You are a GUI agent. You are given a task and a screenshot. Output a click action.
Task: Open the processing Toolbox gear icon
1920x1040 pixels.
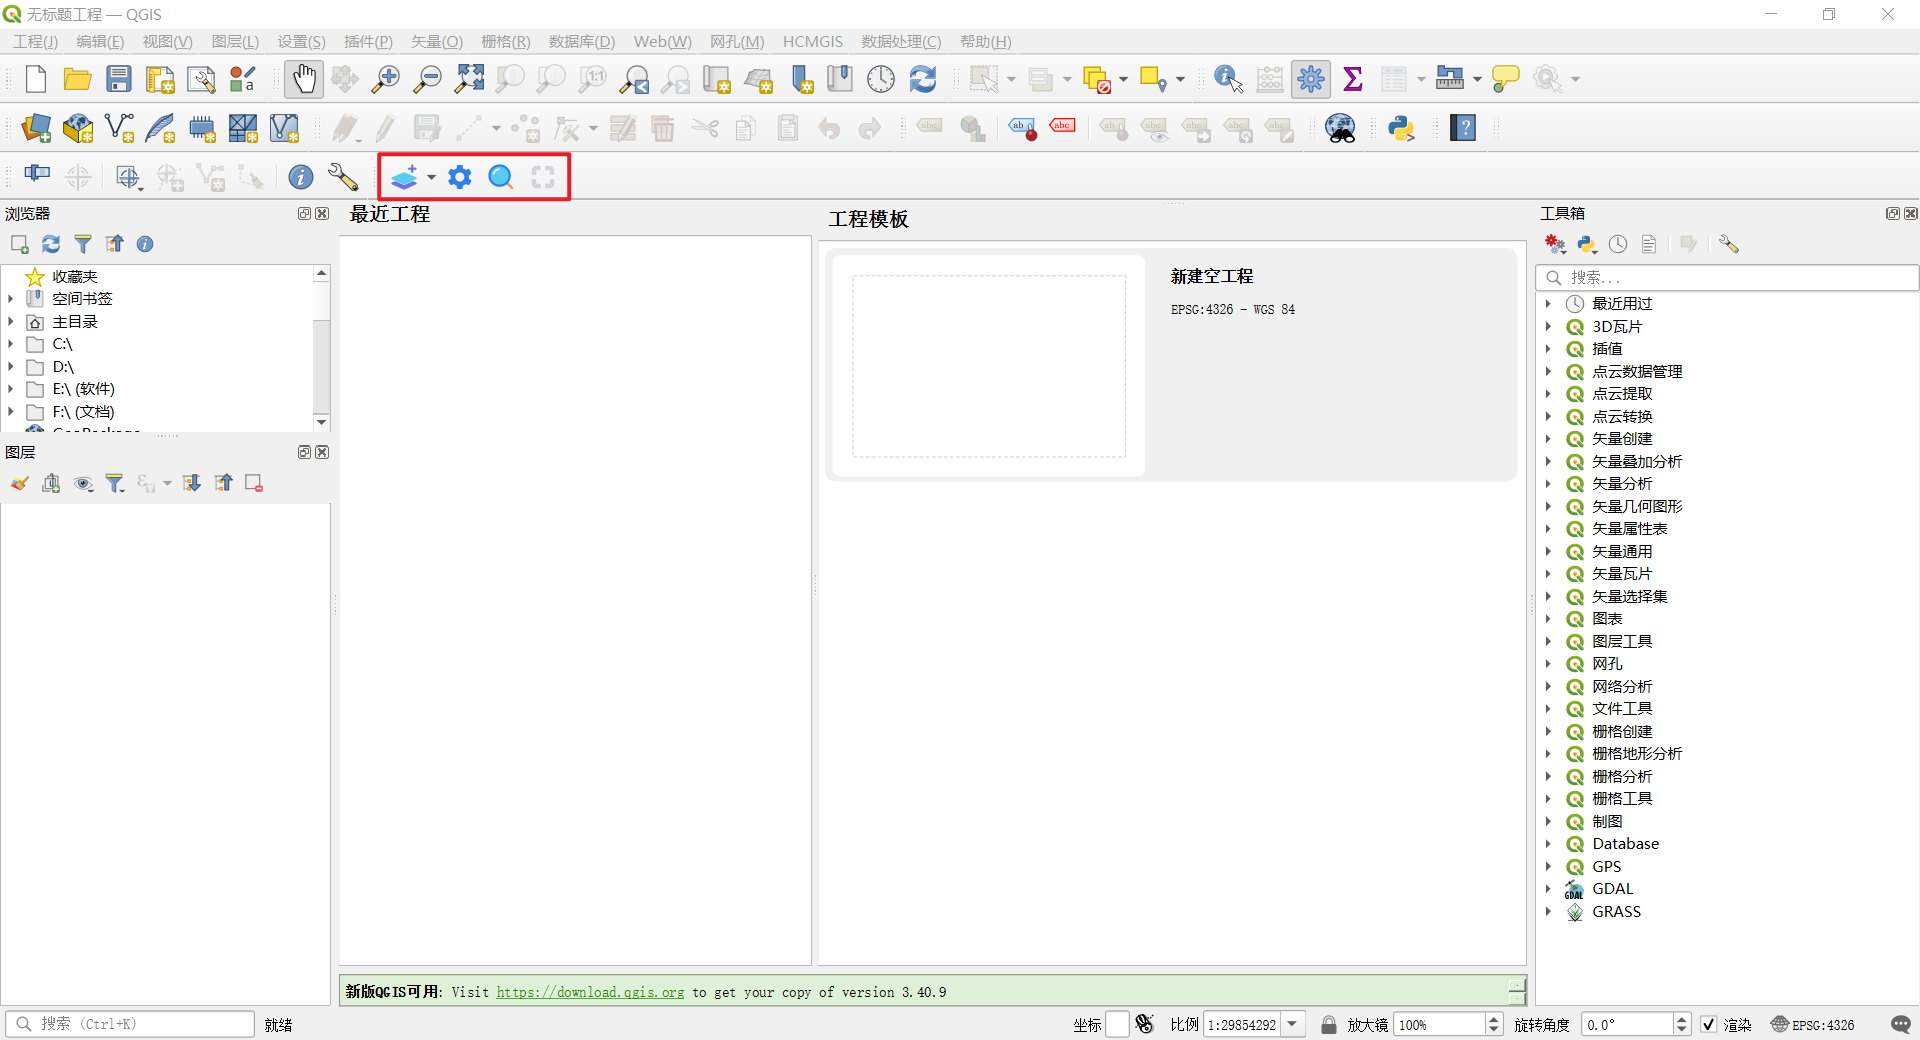(x=1310, y=79)
